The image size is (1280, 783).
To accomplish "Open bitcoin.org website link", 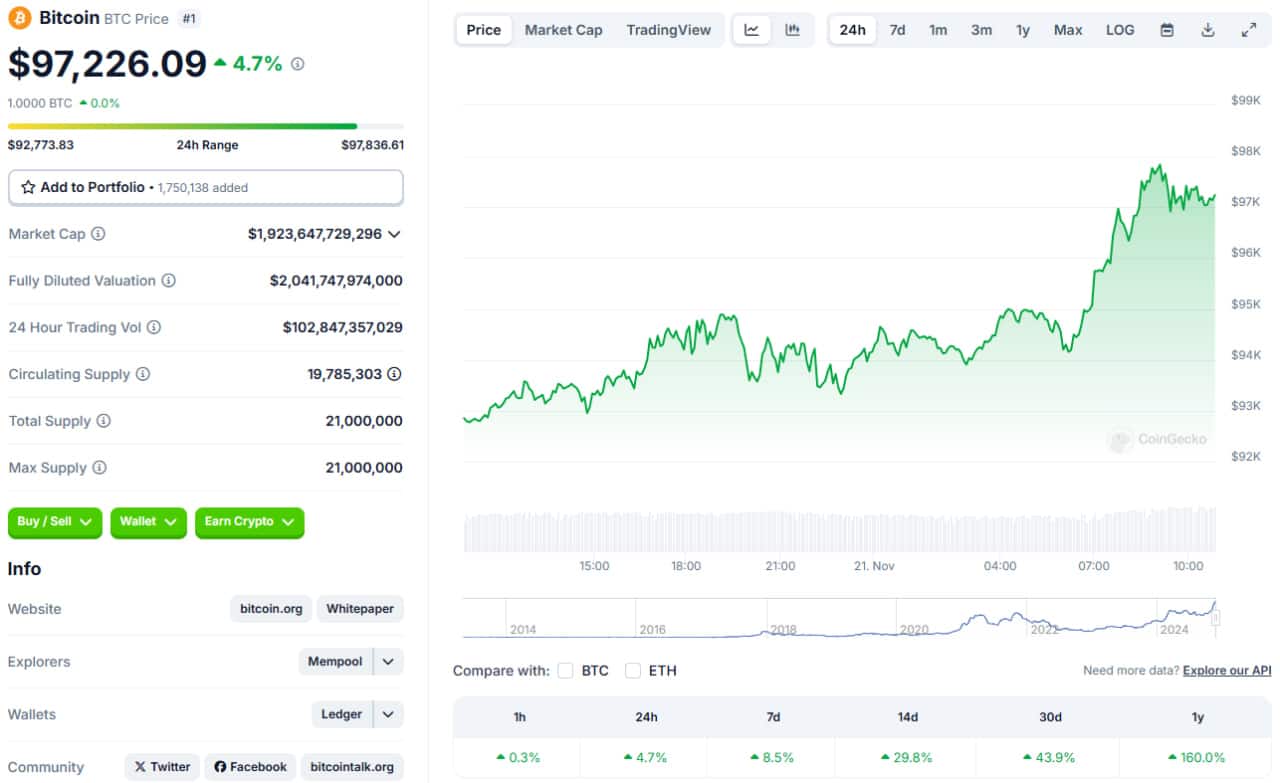I will (272, 609).
